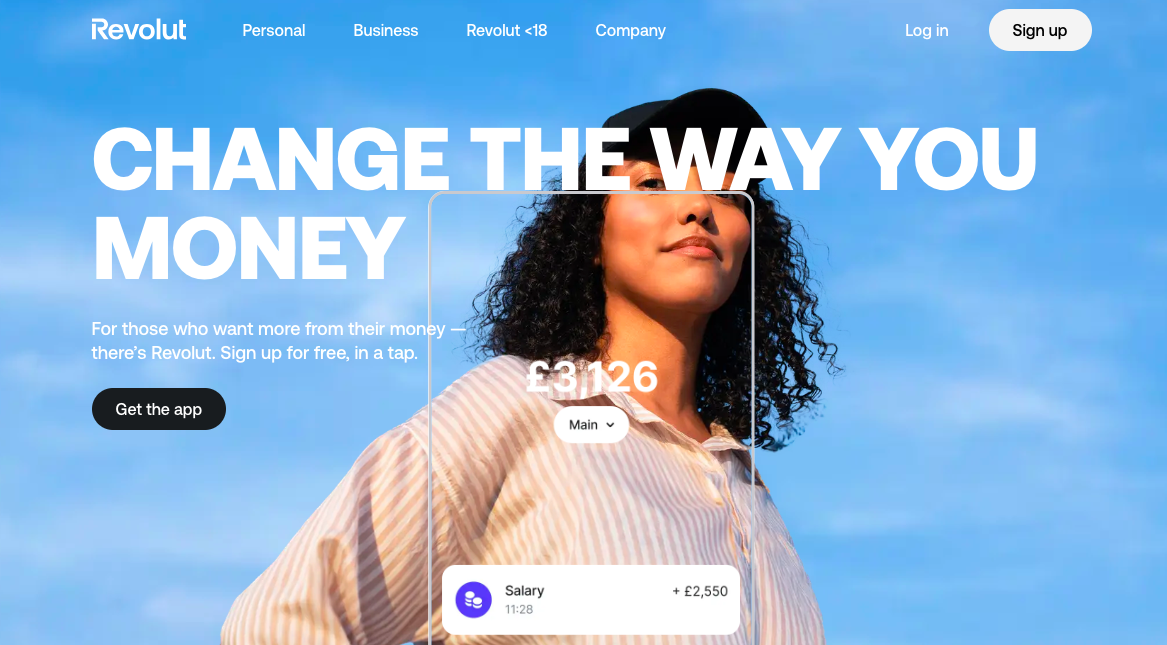Open the Business menu

386,31
